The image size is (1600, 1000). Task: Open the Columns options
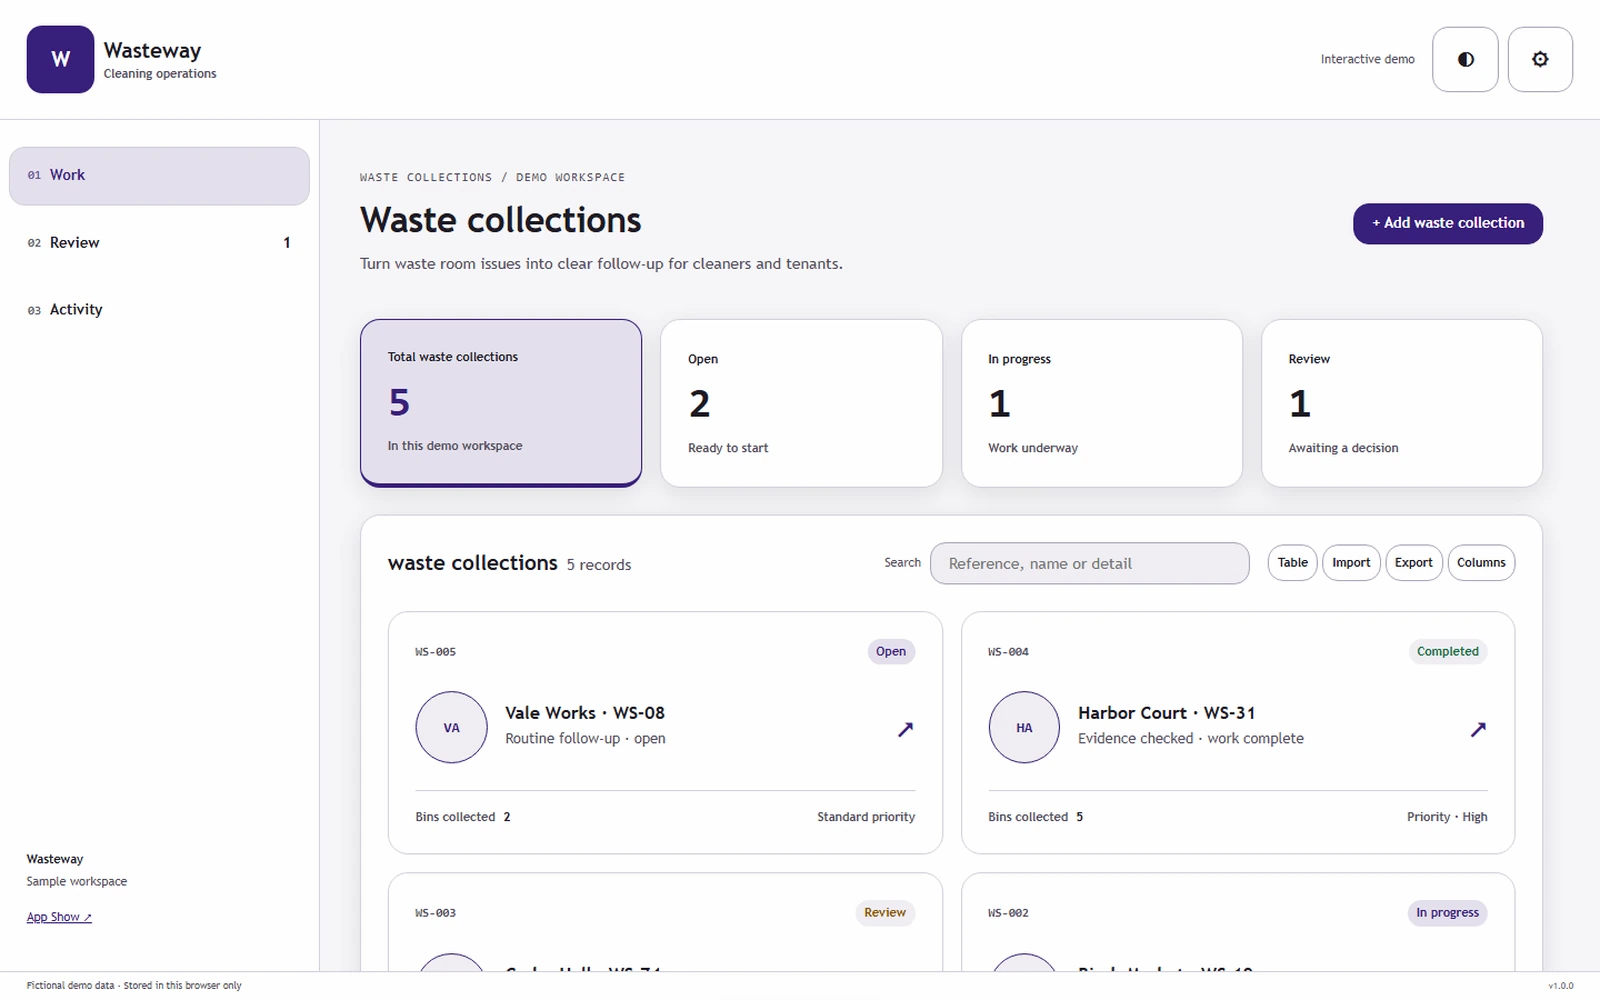[1481, 563]
